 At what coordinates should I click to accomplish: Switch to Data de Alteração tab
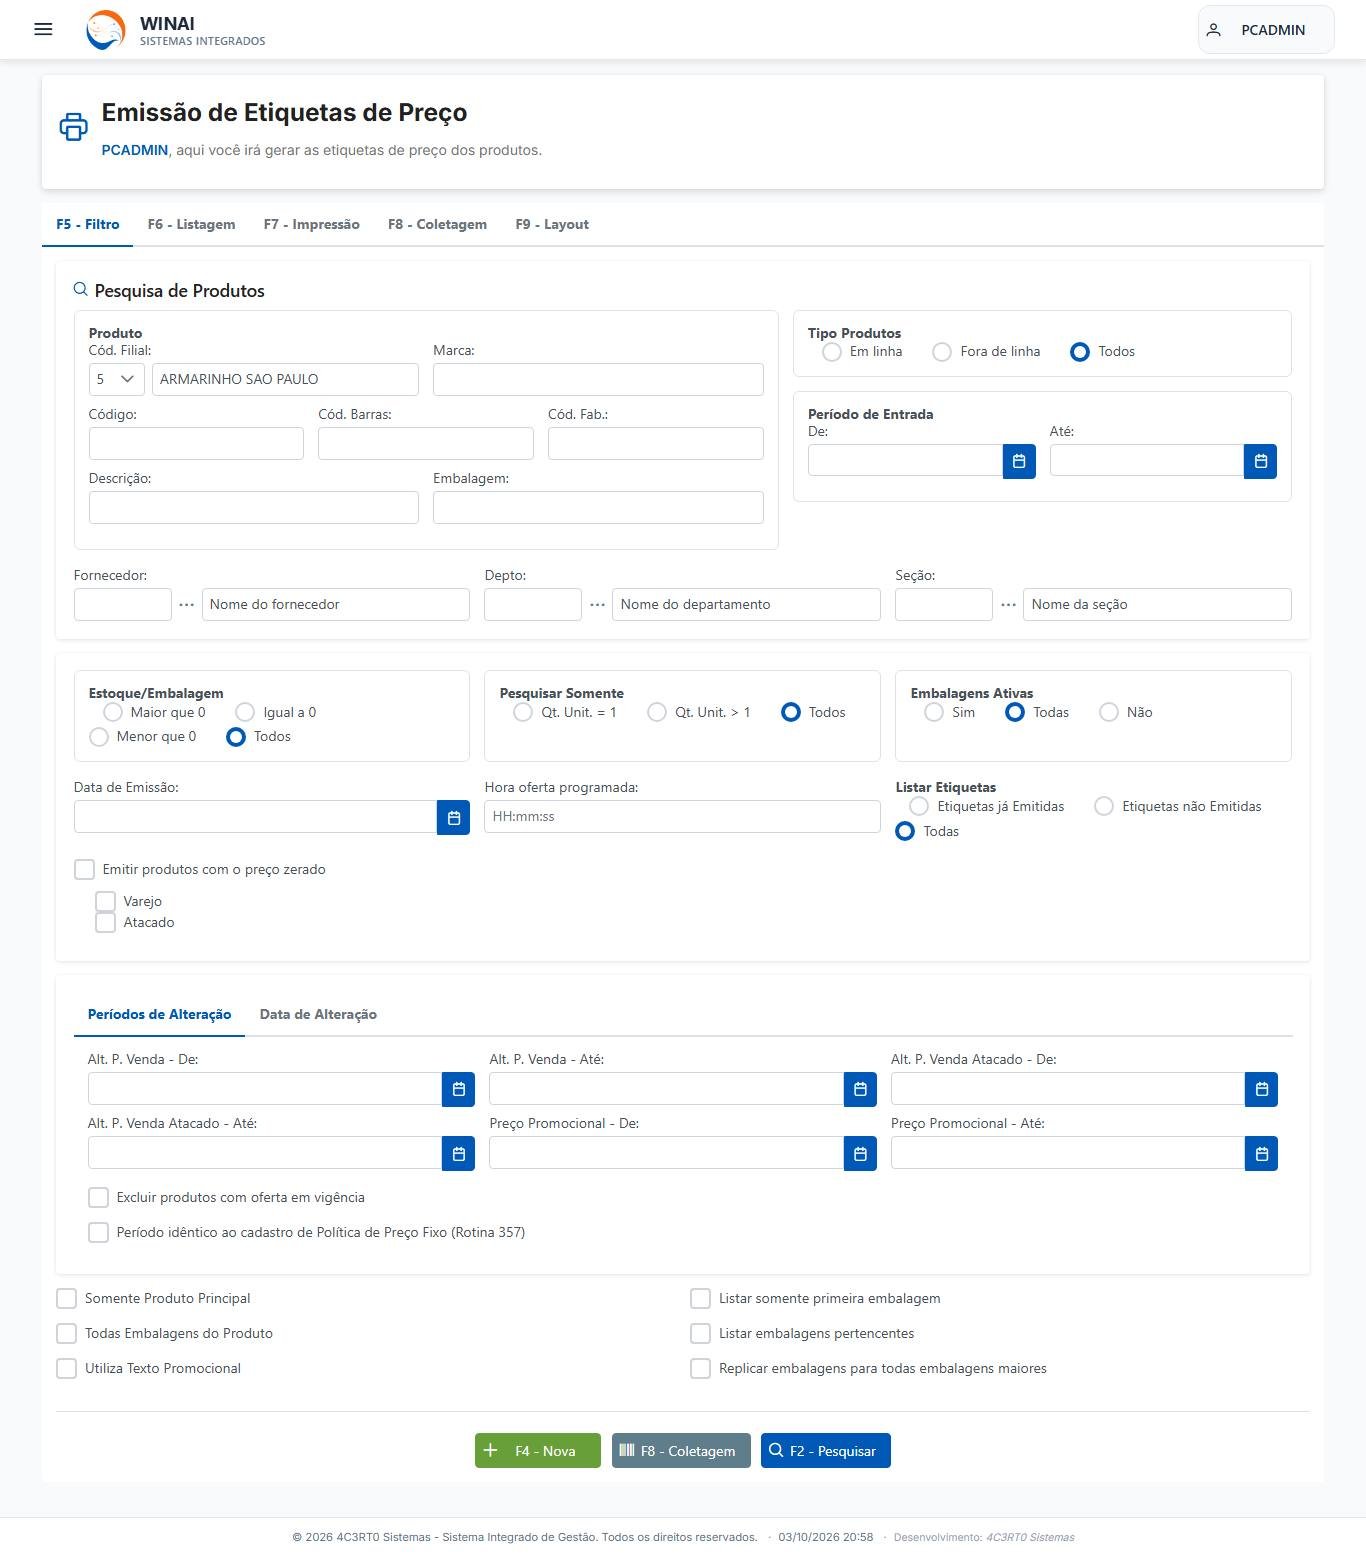[x=318, y=1014]
